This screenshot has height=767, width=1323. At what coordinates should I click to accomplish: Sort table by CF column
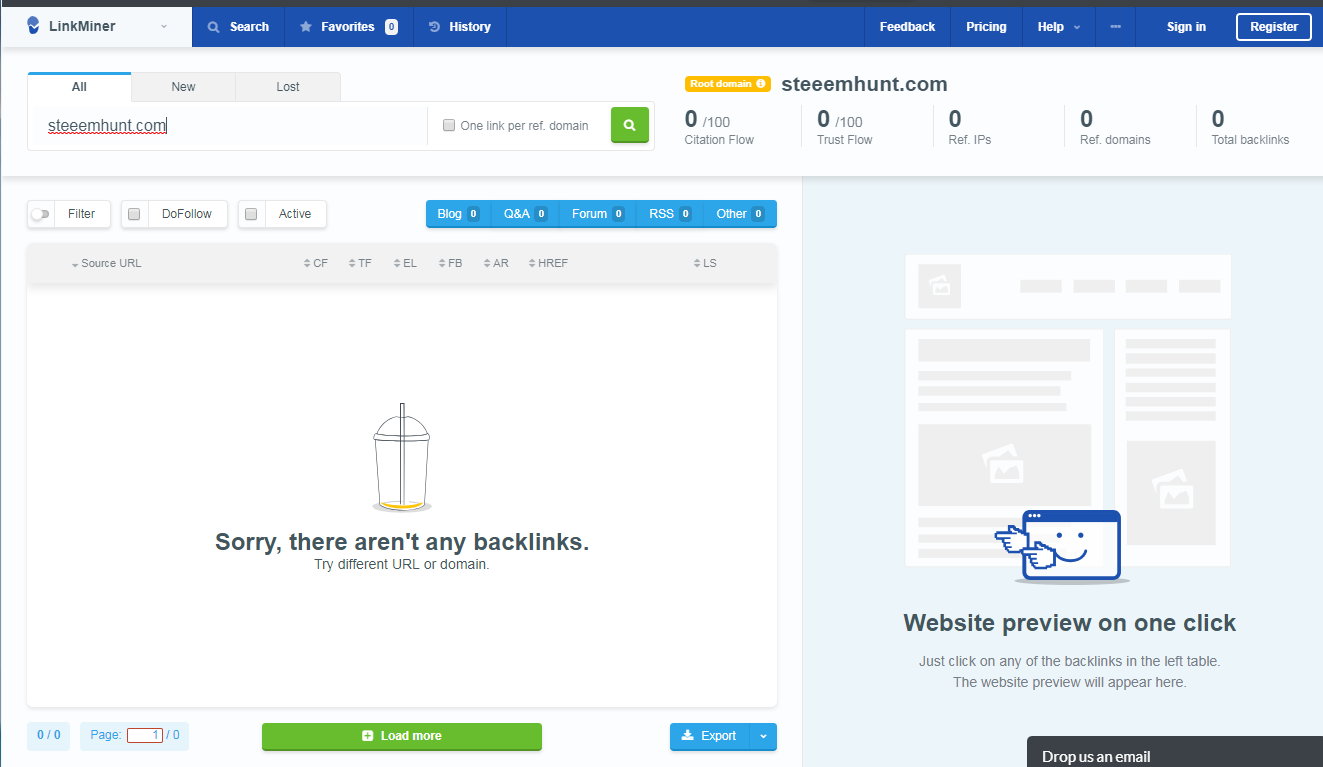click(316, 264)
